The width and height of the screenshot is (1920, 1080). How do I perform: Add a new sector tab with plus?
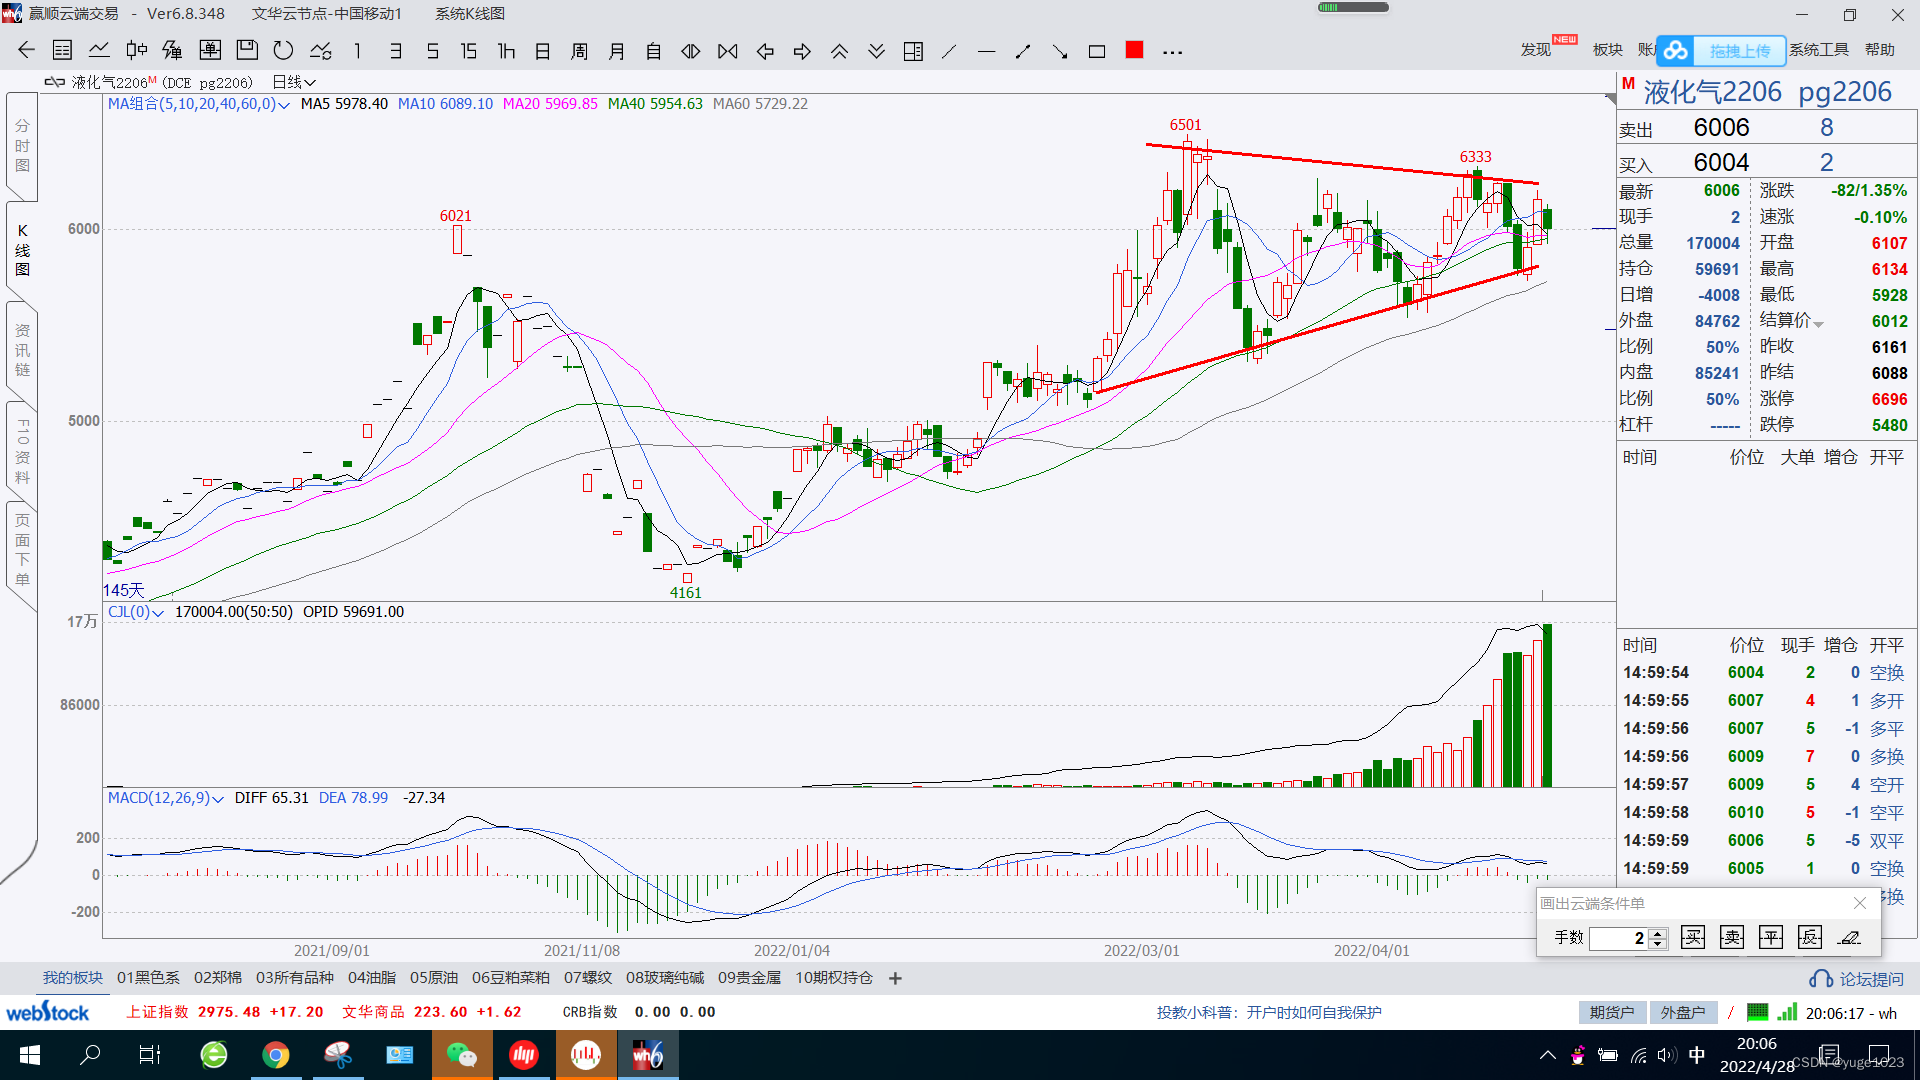click(895, 978)
